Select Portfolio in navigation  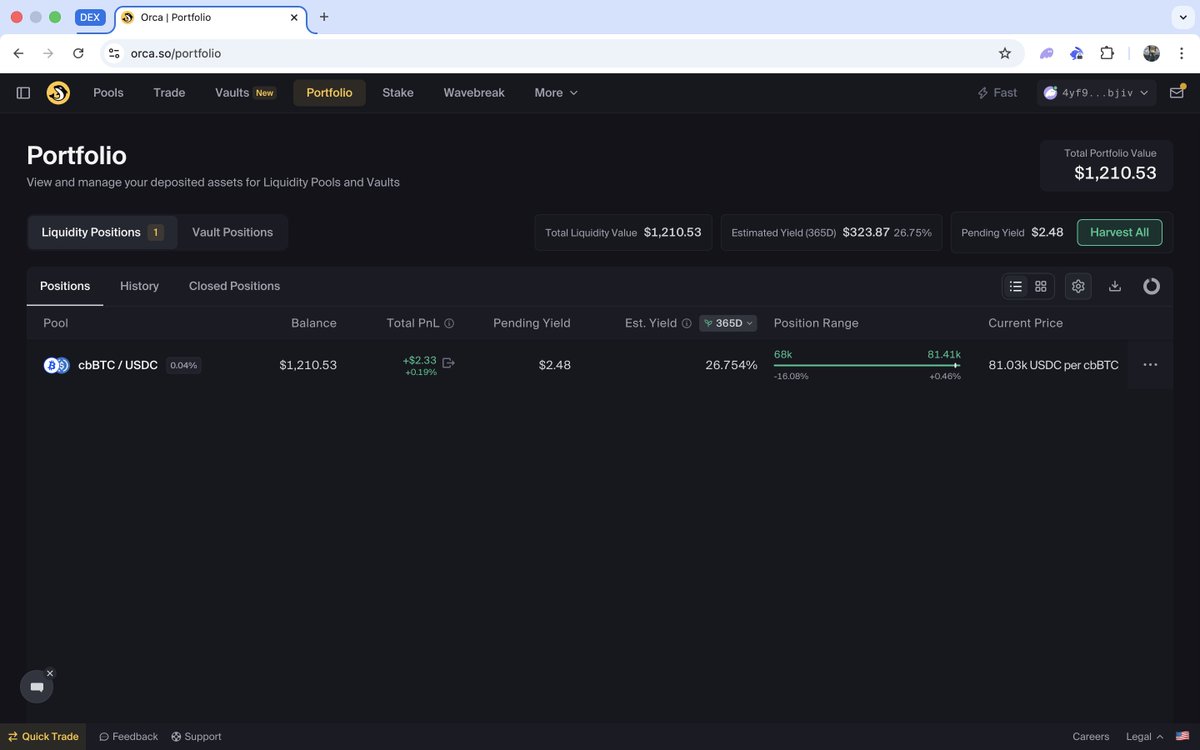(329, 93)
